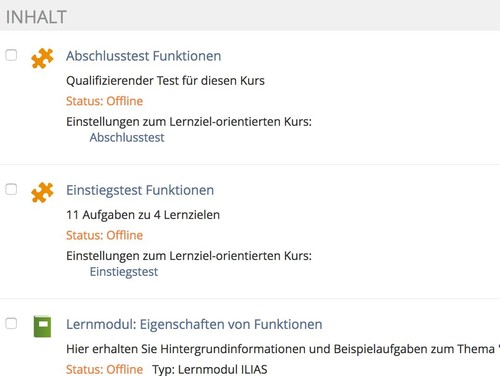Viewport: 500px width, 376px height.
Task: Click the Typ: Lernmodul ILIAS label
Action: 210,369
